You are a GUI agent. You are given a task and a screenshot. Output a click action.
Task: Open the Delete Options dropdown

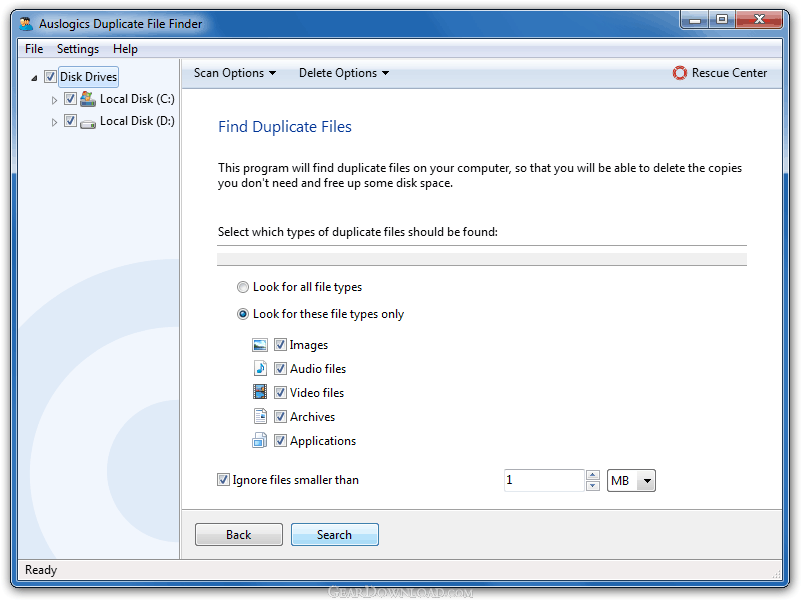[x=344, y=73]
